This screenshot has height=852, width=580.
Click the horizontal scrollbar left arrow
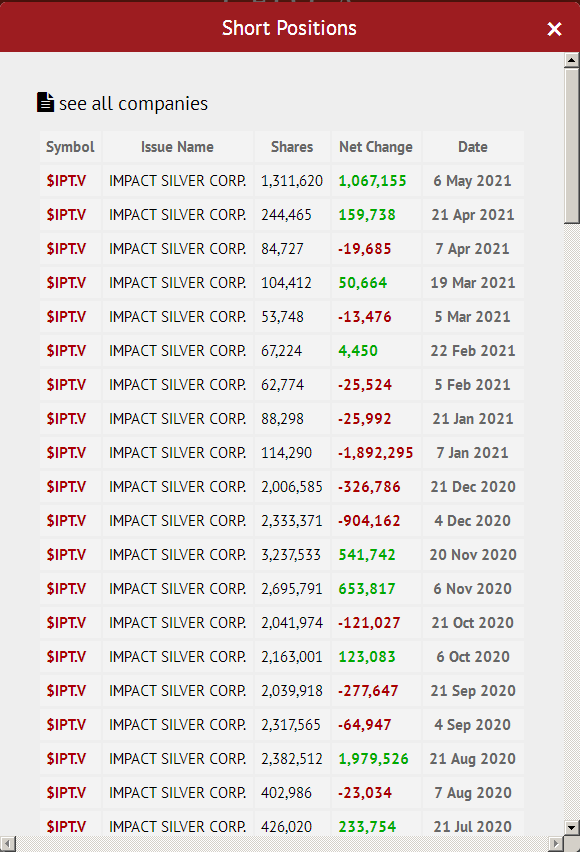point(8,844)
